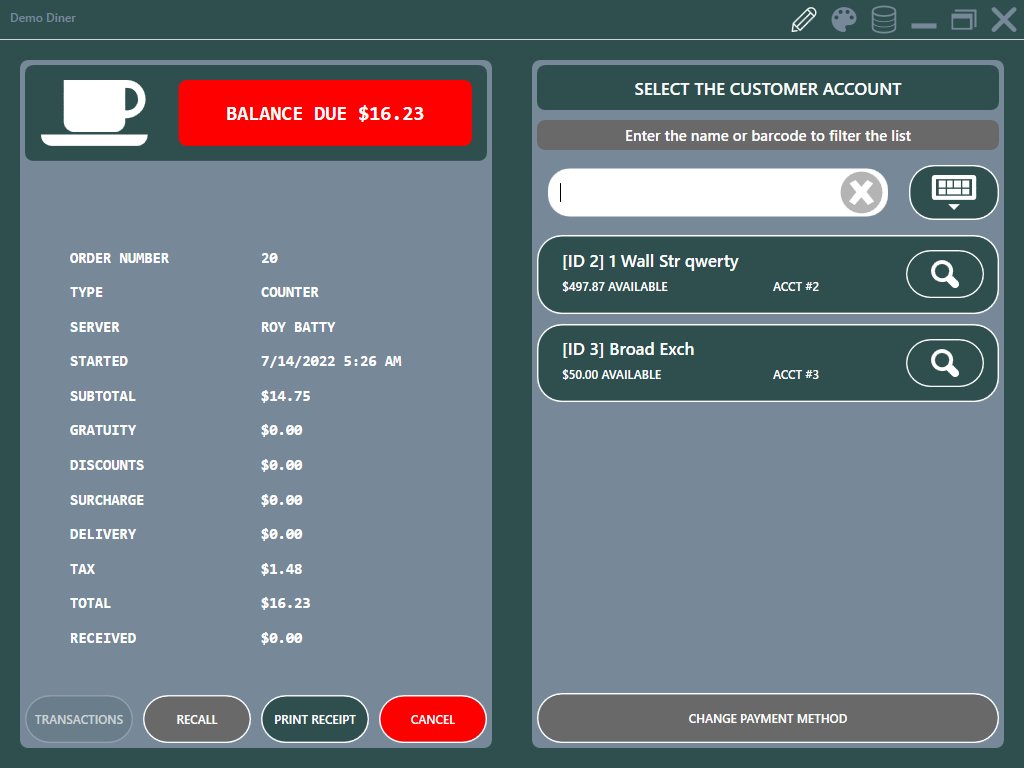Image resolution: width=1024 pixels, height=768 pixels.
Task: Restore down the Demo Diner window
Action: [963, 20]
